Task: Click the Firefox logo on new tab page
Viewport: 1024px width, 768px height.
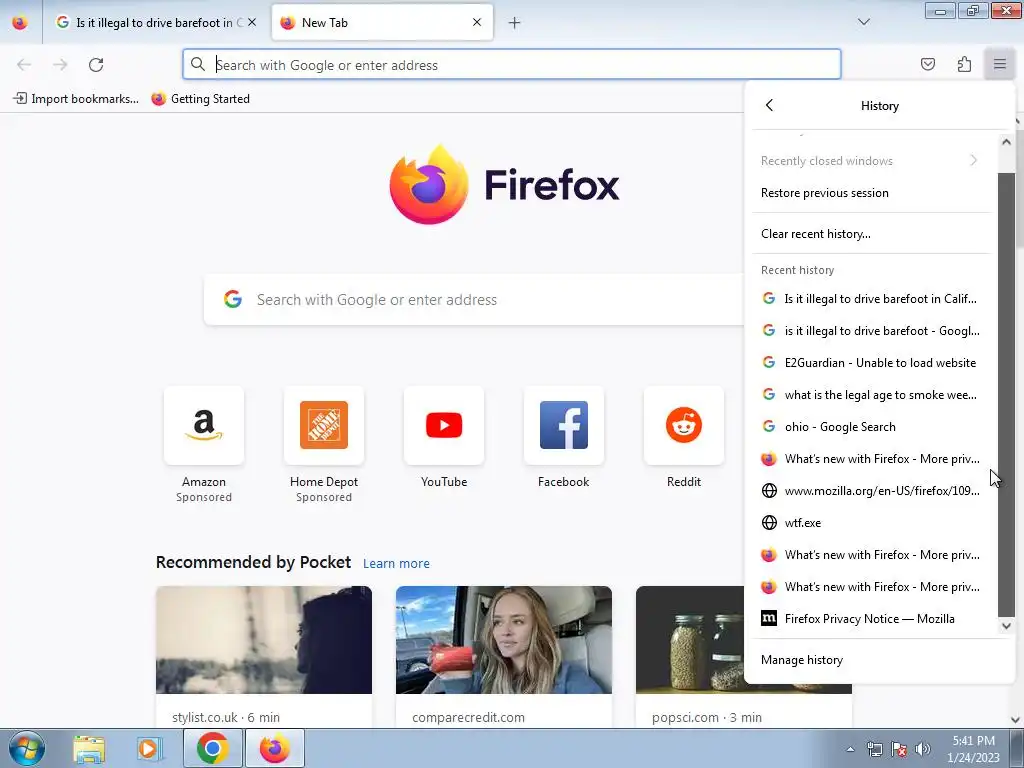Action: click(x=504, y=185)
